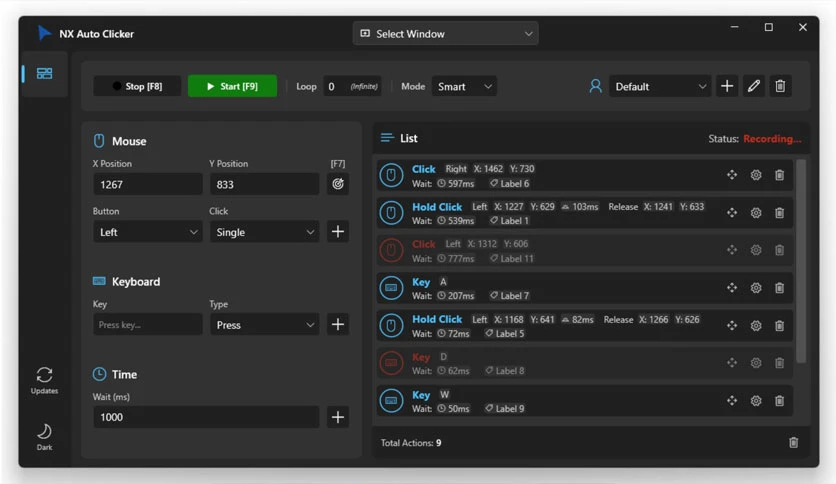Enable the disabled Label 11 click icon
This screenshot has width=836, height=484.
(391, 251)
